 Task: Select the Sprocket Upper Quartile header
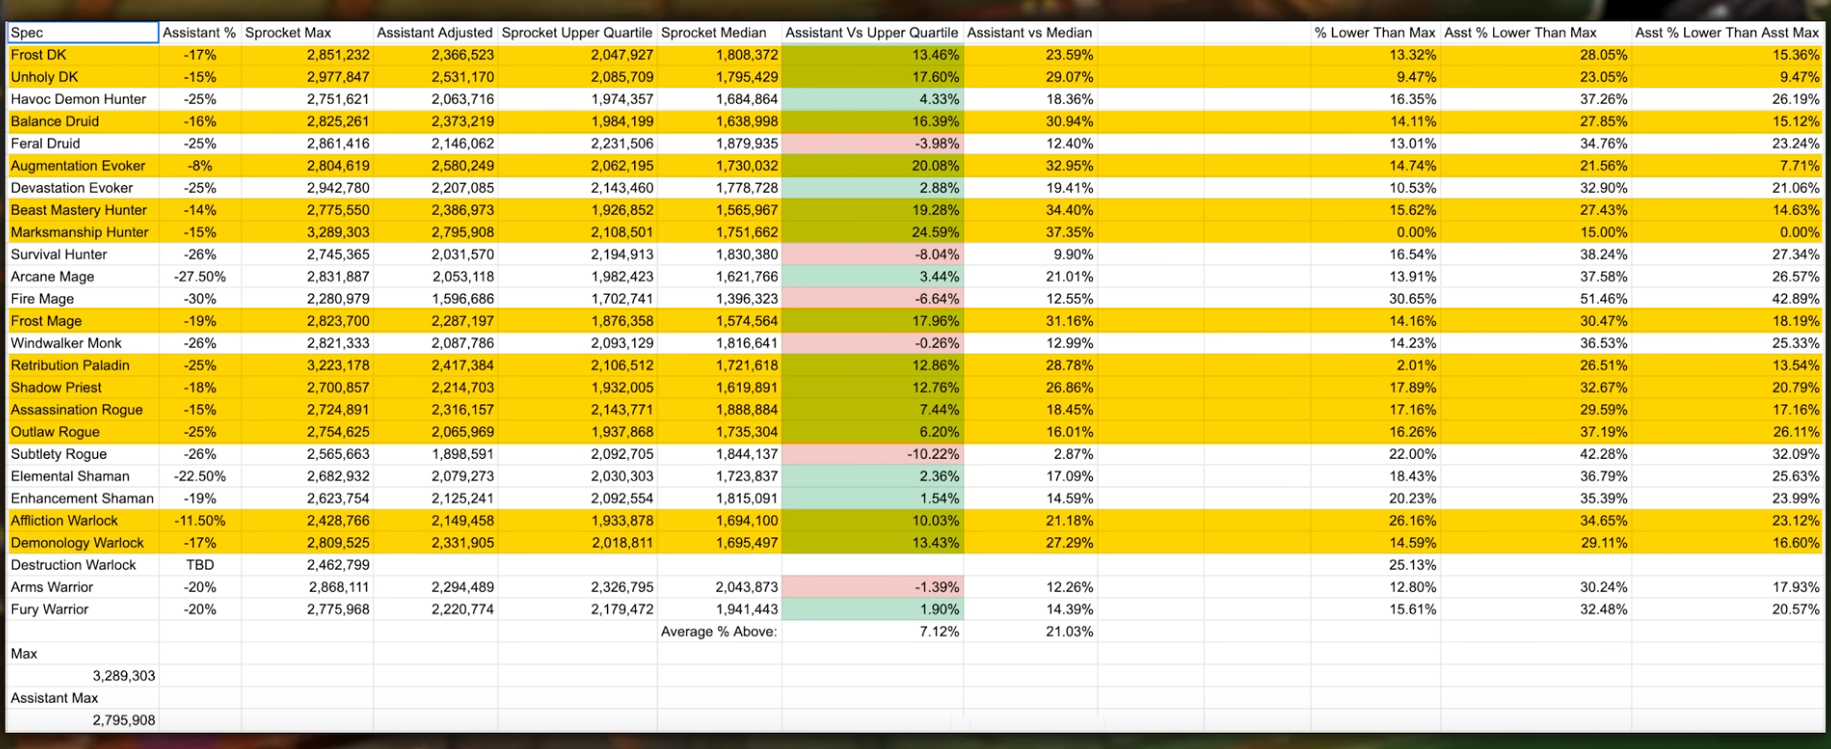point(577,32)
